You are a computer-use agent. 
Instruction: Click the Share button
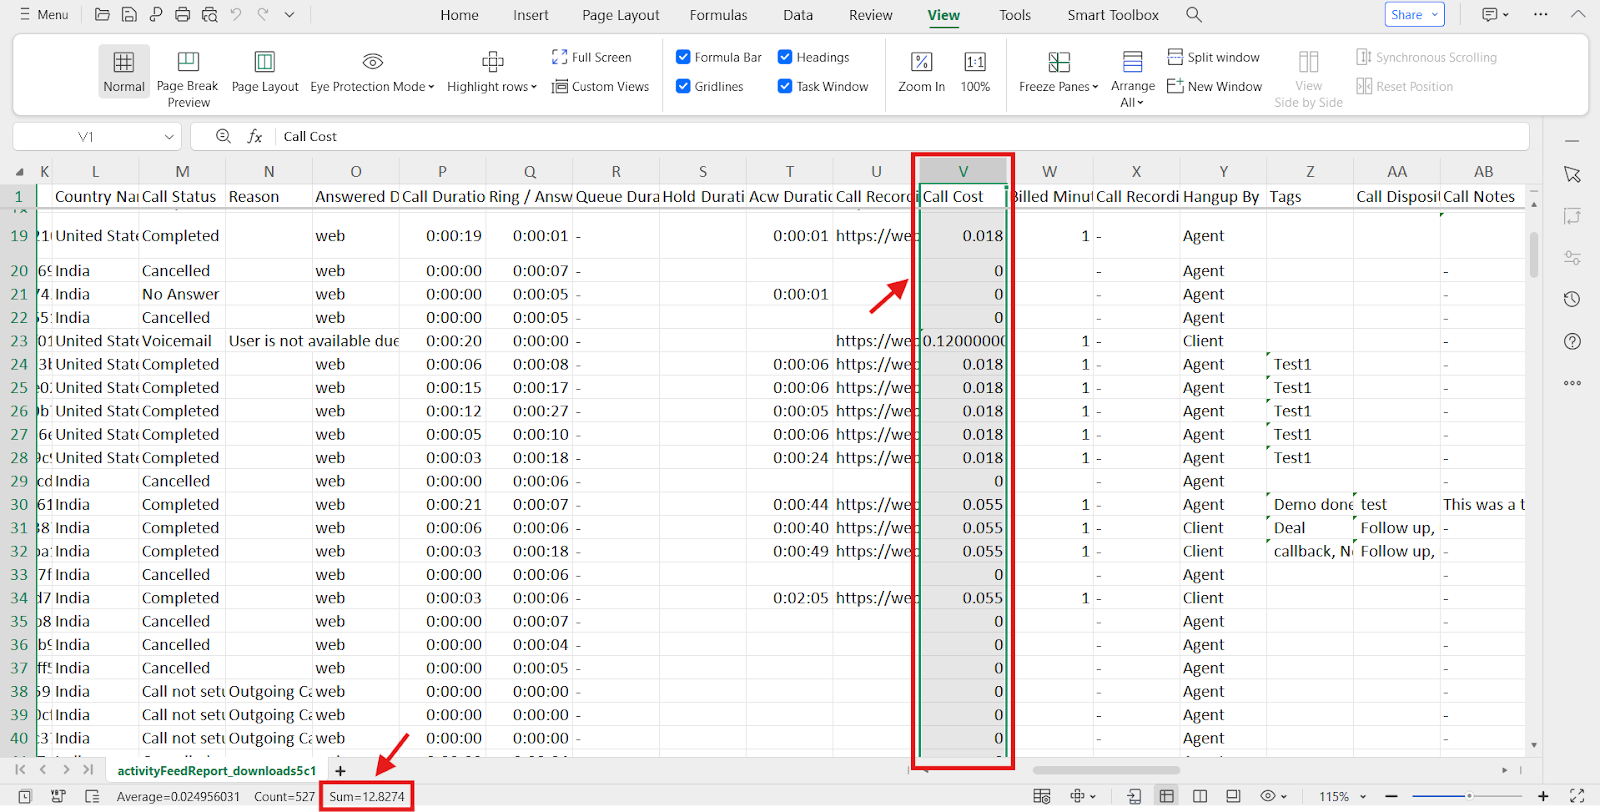1414,14
